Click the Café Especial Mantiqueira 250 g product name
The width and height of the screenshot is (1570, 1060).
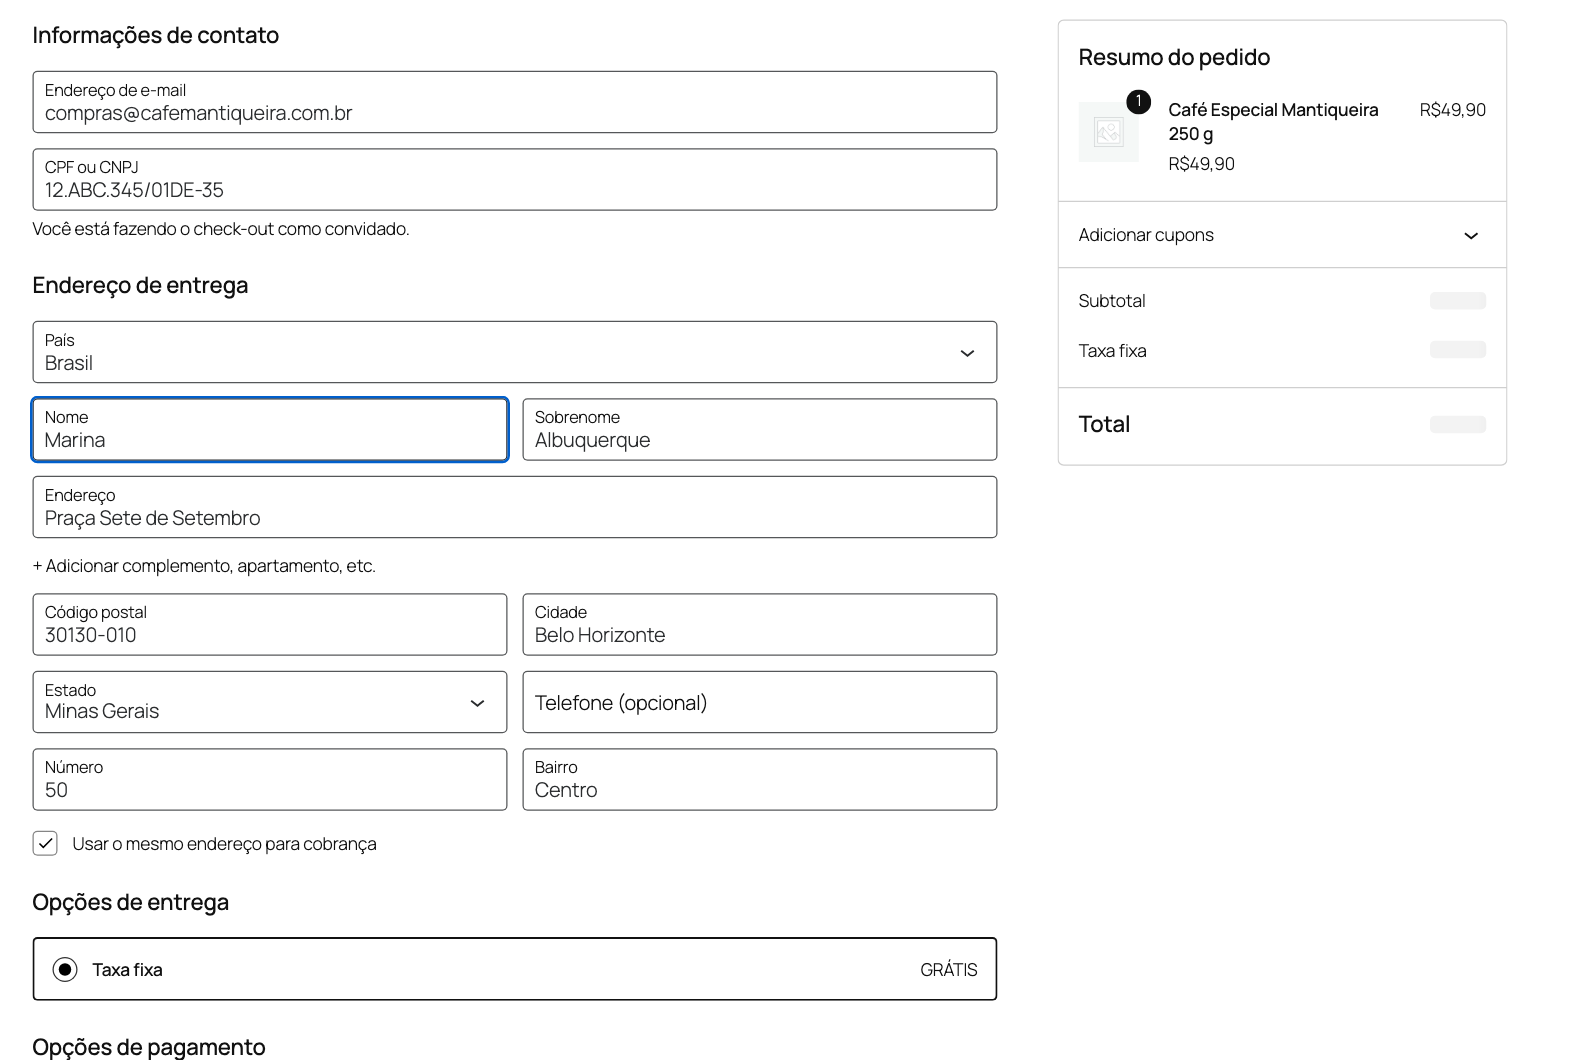pyautogui.click(x=1273, y=122)
